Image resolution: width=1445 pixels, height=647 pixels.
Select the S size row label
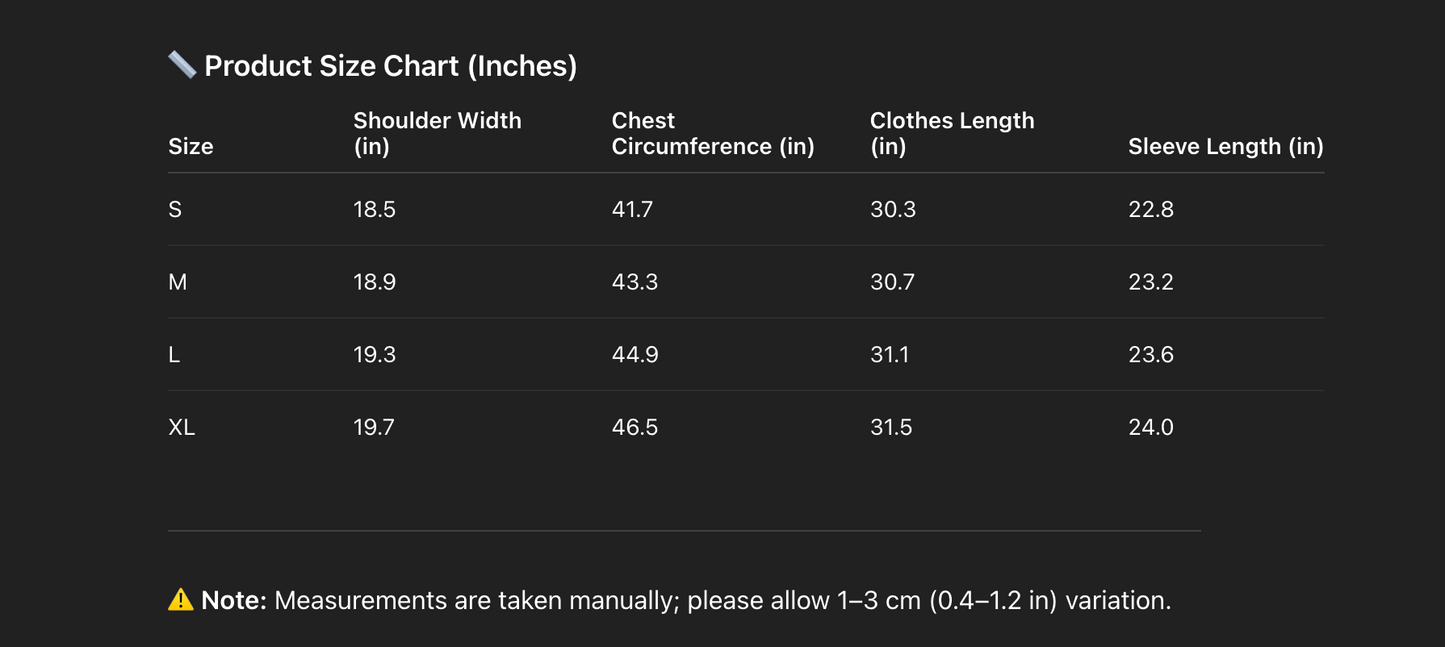click(x=175, y=209)
